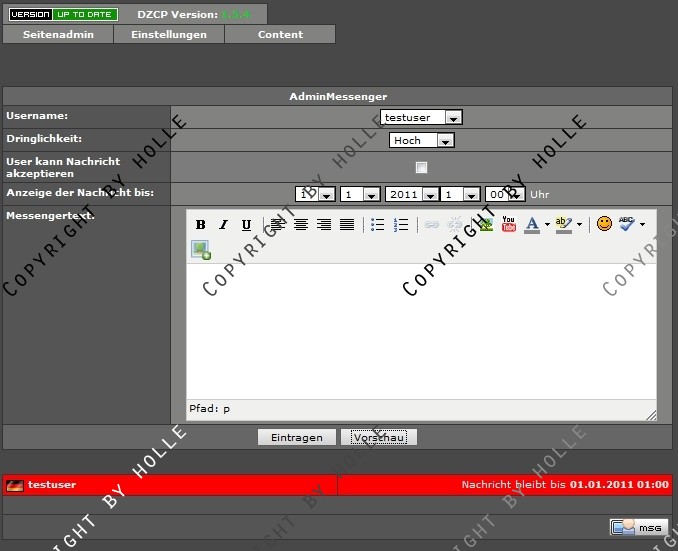
Task: Open the Einstellungen menu tab
Action: tap(169, 34)
